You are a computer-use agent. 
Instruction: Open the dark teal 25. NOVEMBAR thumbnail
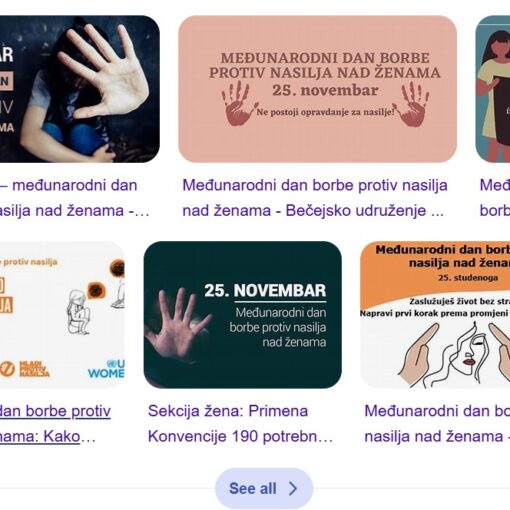(242, 315)
